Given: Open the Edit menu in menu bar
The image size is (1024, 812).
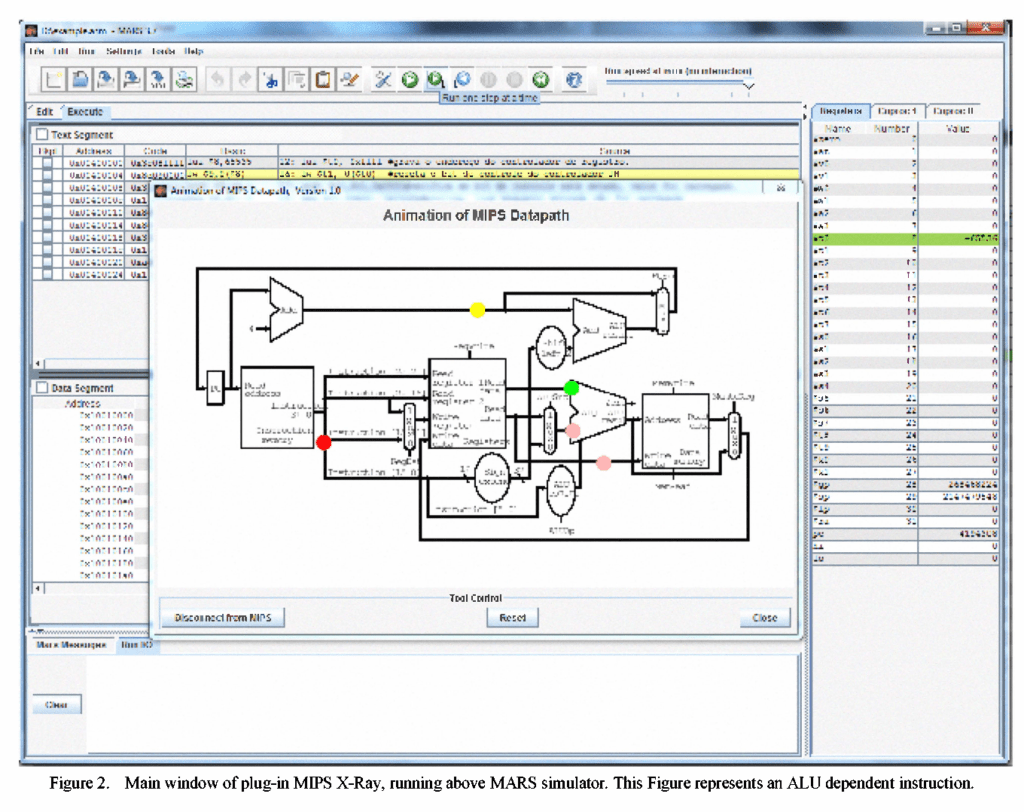Looking at the screenshot, I should tap(61, 51).
